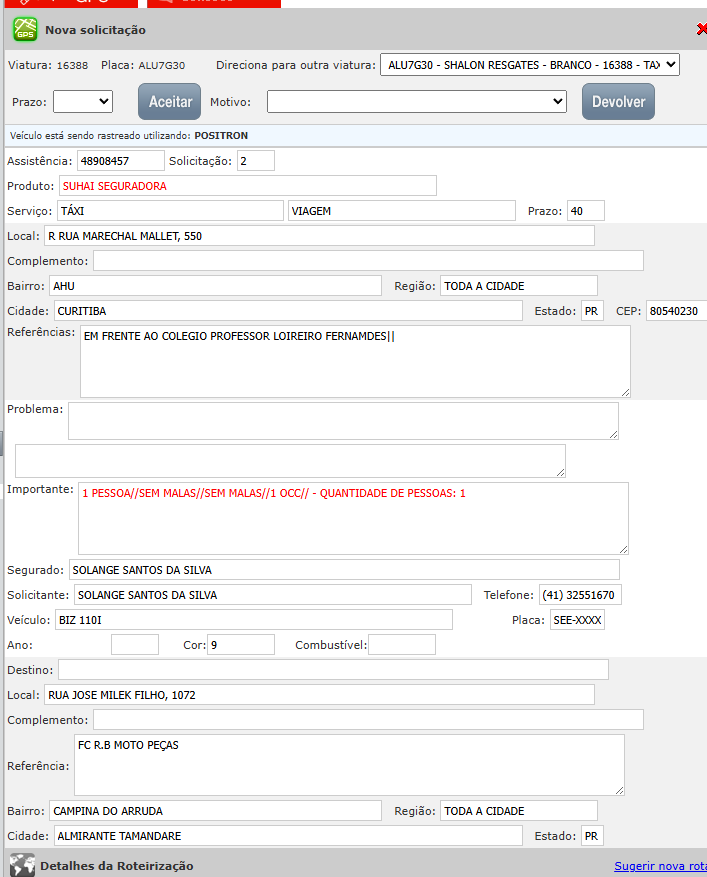Open the top Prazo dropdown
The image size is (707, 877).
[x=83, y=102]
